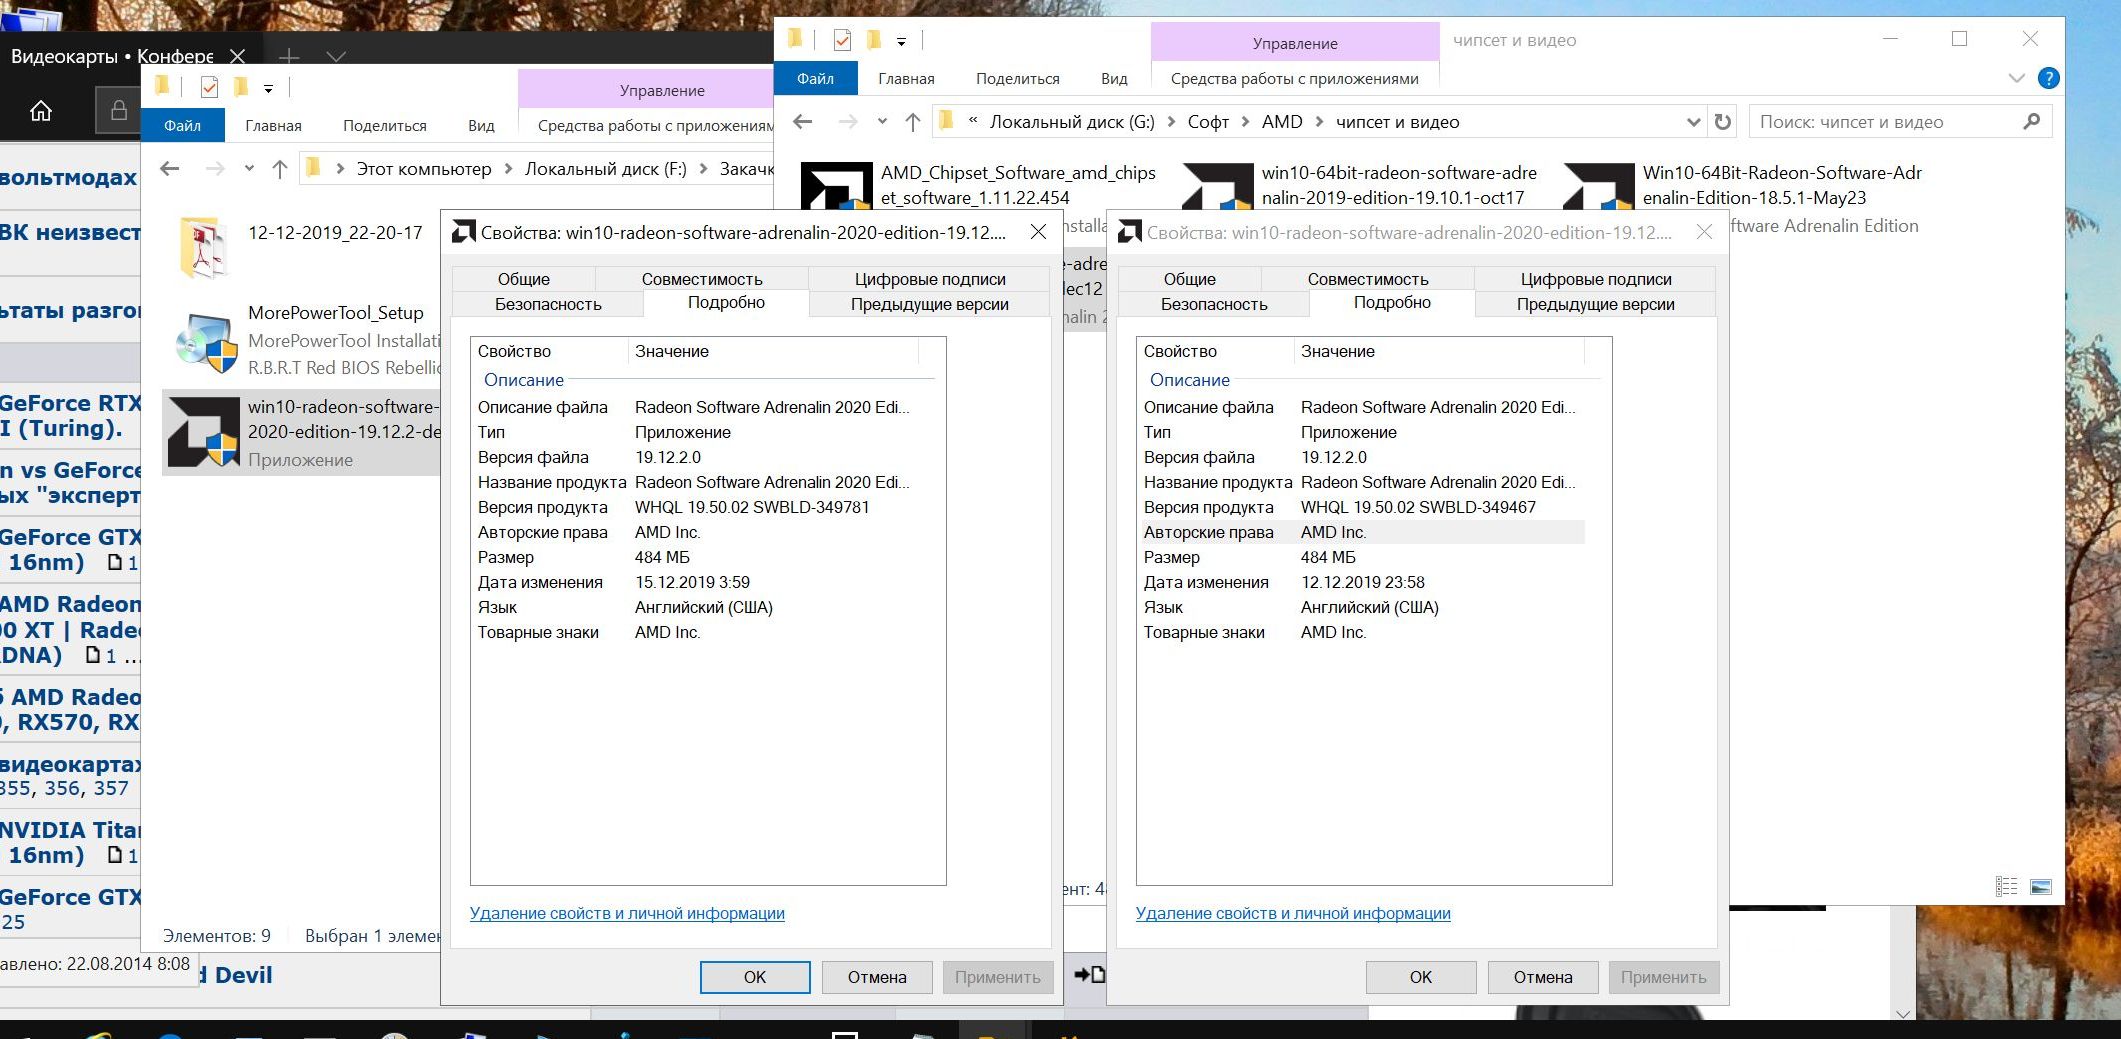The height and width of the screenshot is (1039, 2121).
Task: Go up one level in G: drive Explorer
Action: 912,122
